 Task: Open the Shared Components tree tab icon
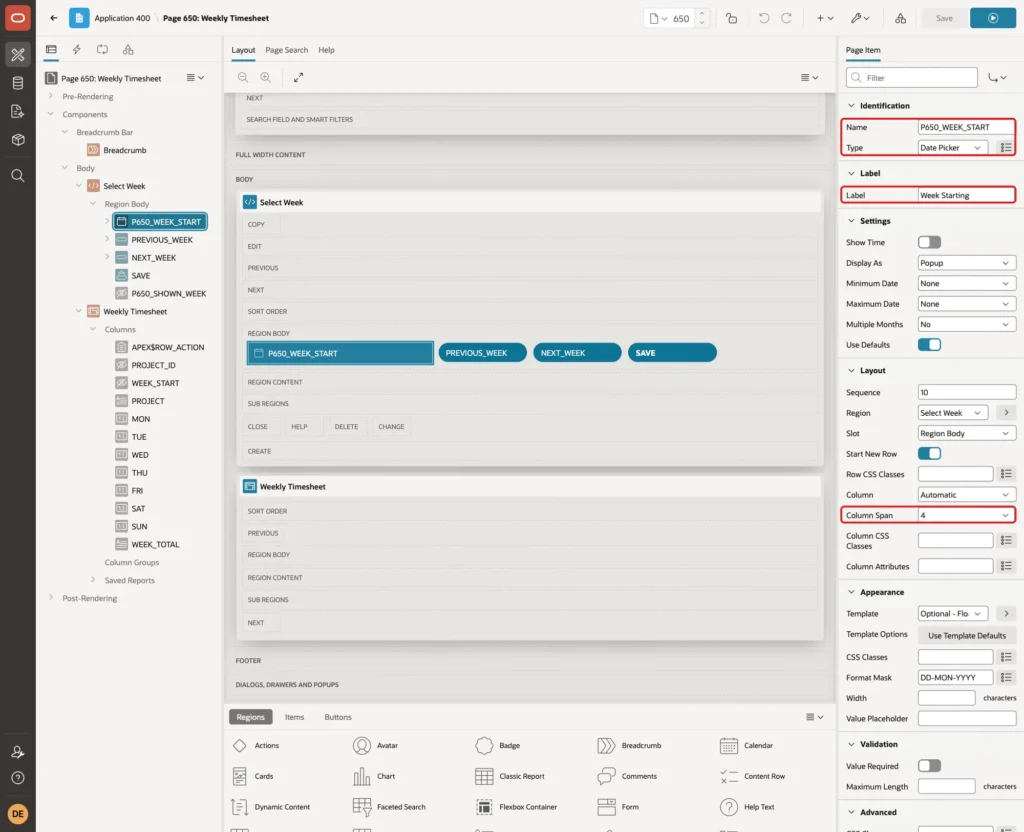(x=128, y=50)
